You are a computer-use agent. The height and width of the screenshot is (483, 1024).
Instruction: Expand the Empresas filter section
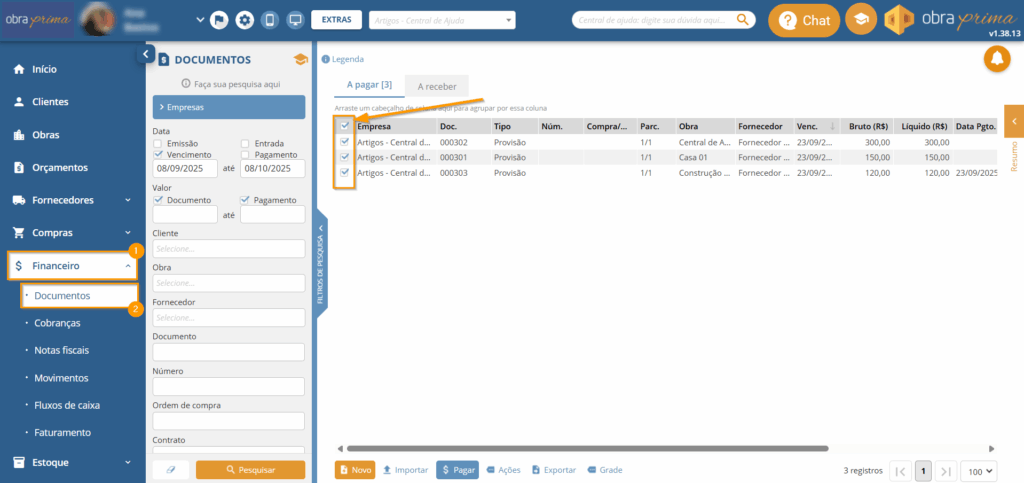pyautogui.click(x=228, y=107)
